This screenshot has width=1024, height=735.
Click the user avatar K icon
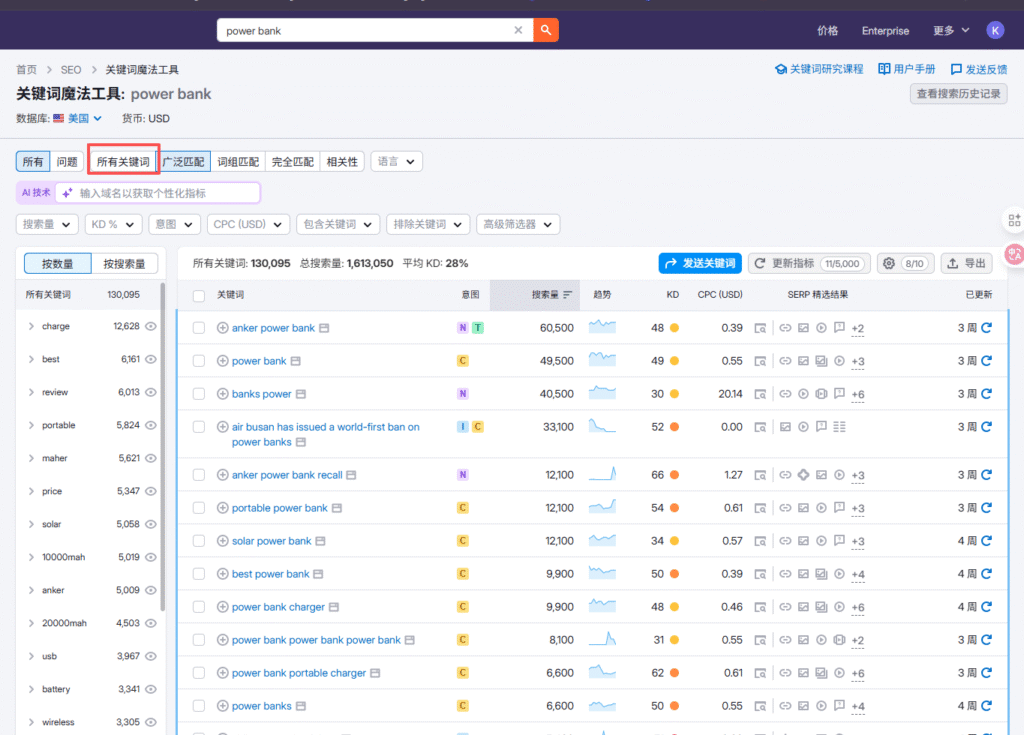point(994,30)
